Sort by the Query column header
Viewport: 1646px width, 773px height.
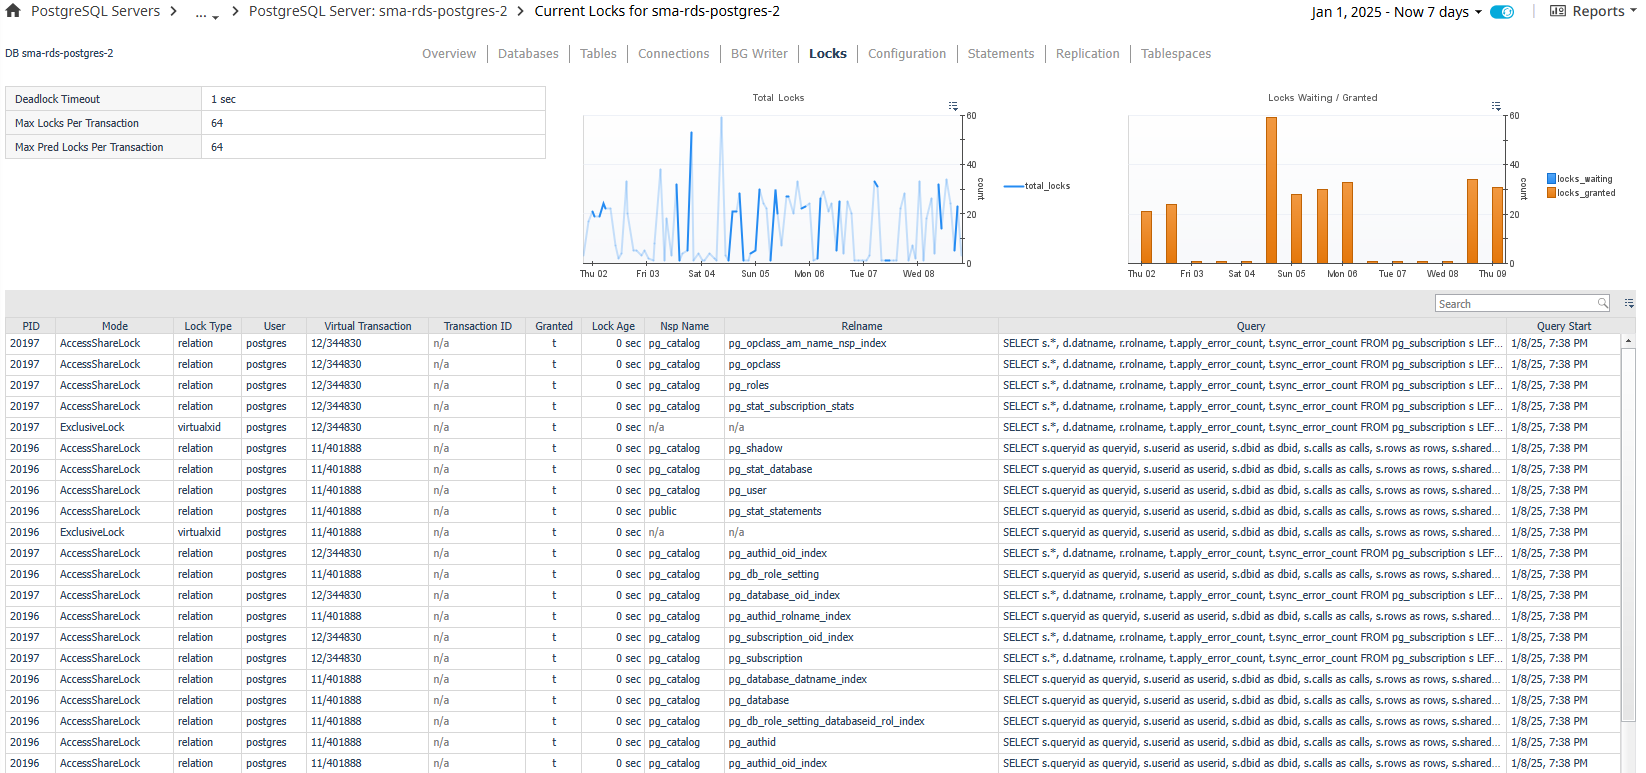point(1251,326)
